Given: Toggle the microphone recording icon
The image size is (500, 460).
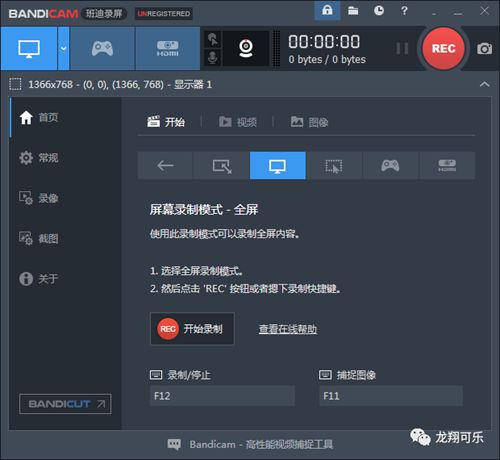Looking at the screenshot, I should pyautogui.click(x=213, y=57).
